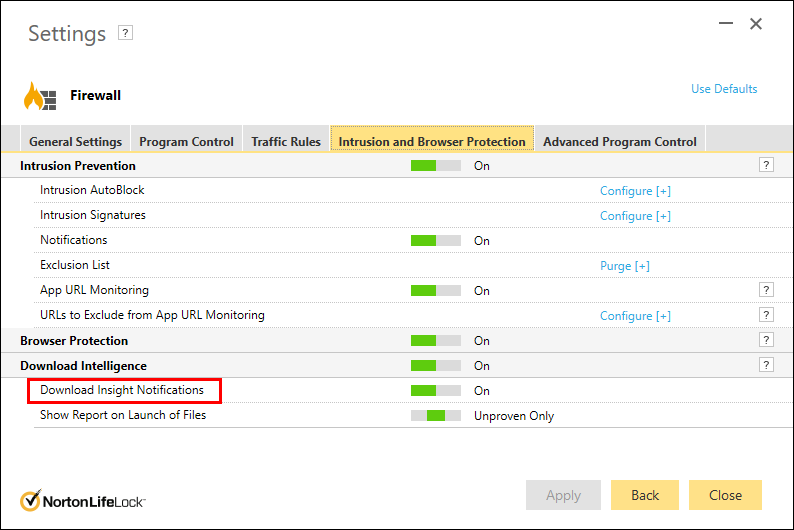
Task: Open help for Browser Protection
Action: click(766, 340)
